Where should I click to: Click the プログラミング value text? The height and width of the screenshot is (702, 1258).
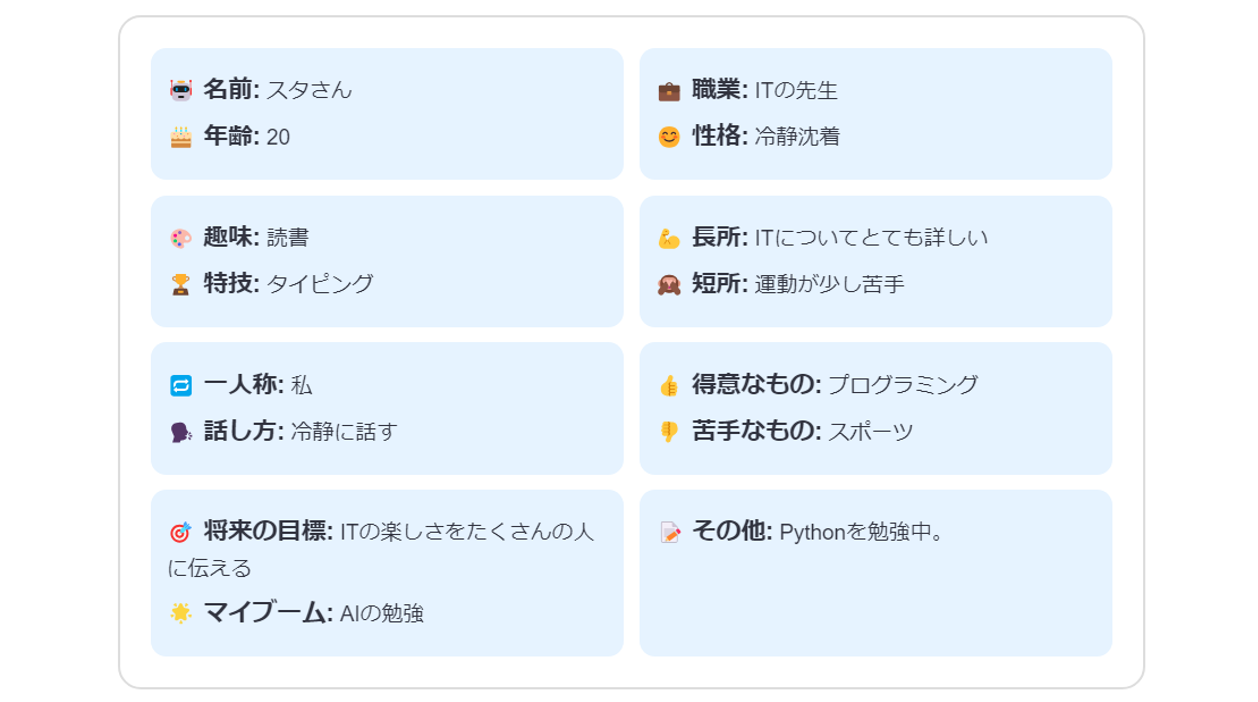[x=903, y=385]
